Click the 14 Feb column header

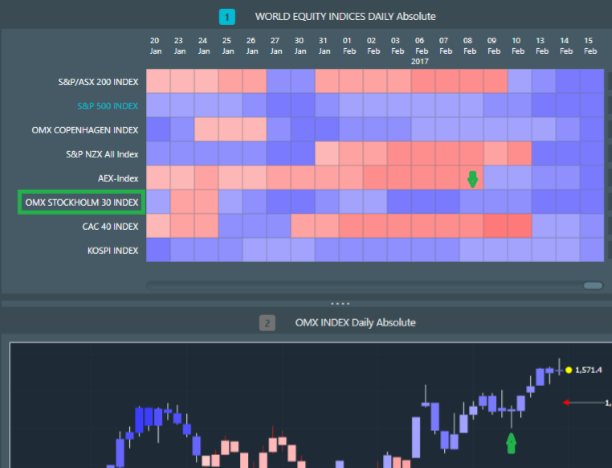(x=566, y=46)
